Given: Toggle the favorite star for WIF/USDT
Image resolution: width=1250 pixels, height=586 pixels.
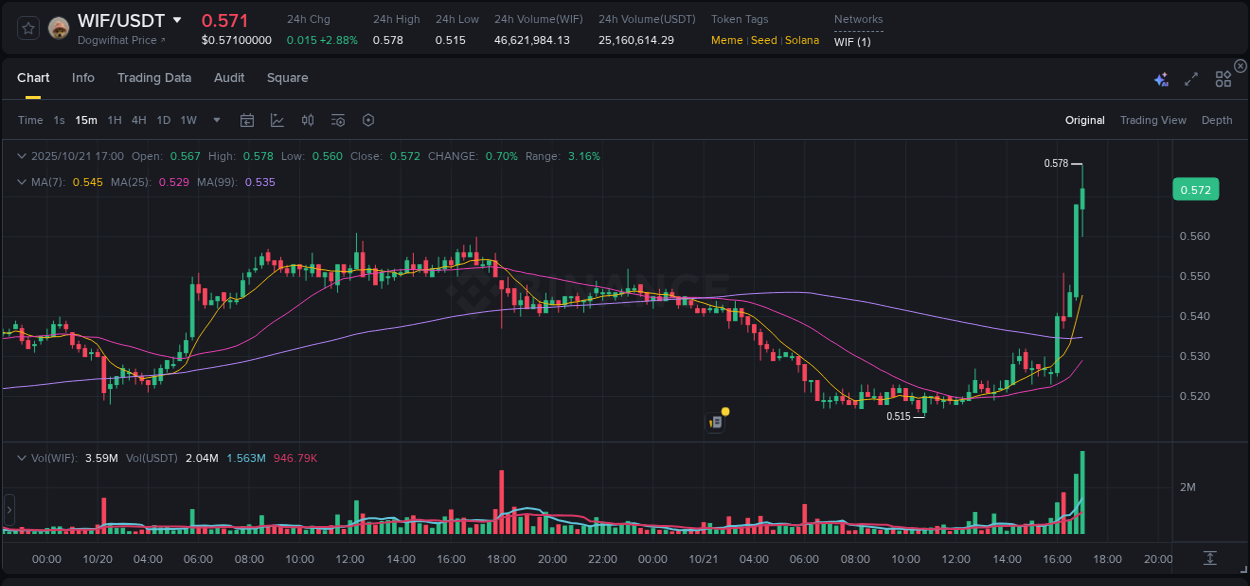Looking at the screenshot, I should pyautogui.click(x=27, y=27).
